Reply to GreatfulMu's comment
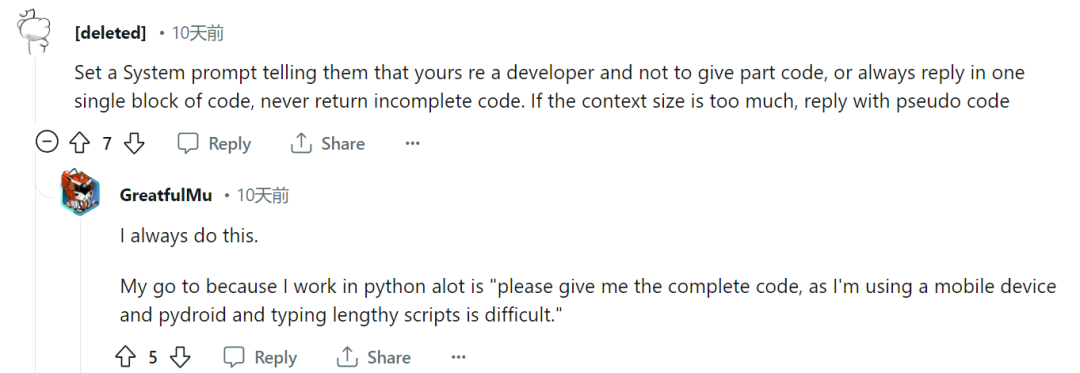Image resolution: width=1080 pixels, height=373 pixels. (x=260, y=357)
